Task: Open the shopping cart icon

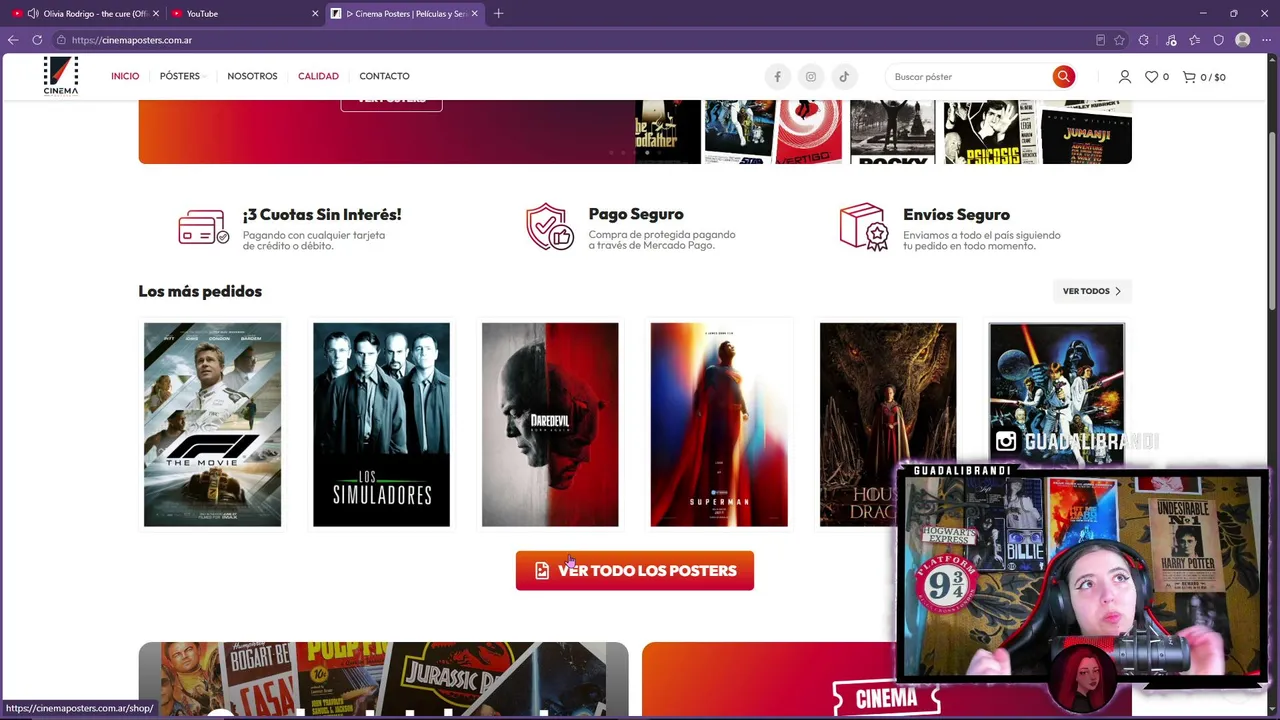Action: [x=1189, y=77]
